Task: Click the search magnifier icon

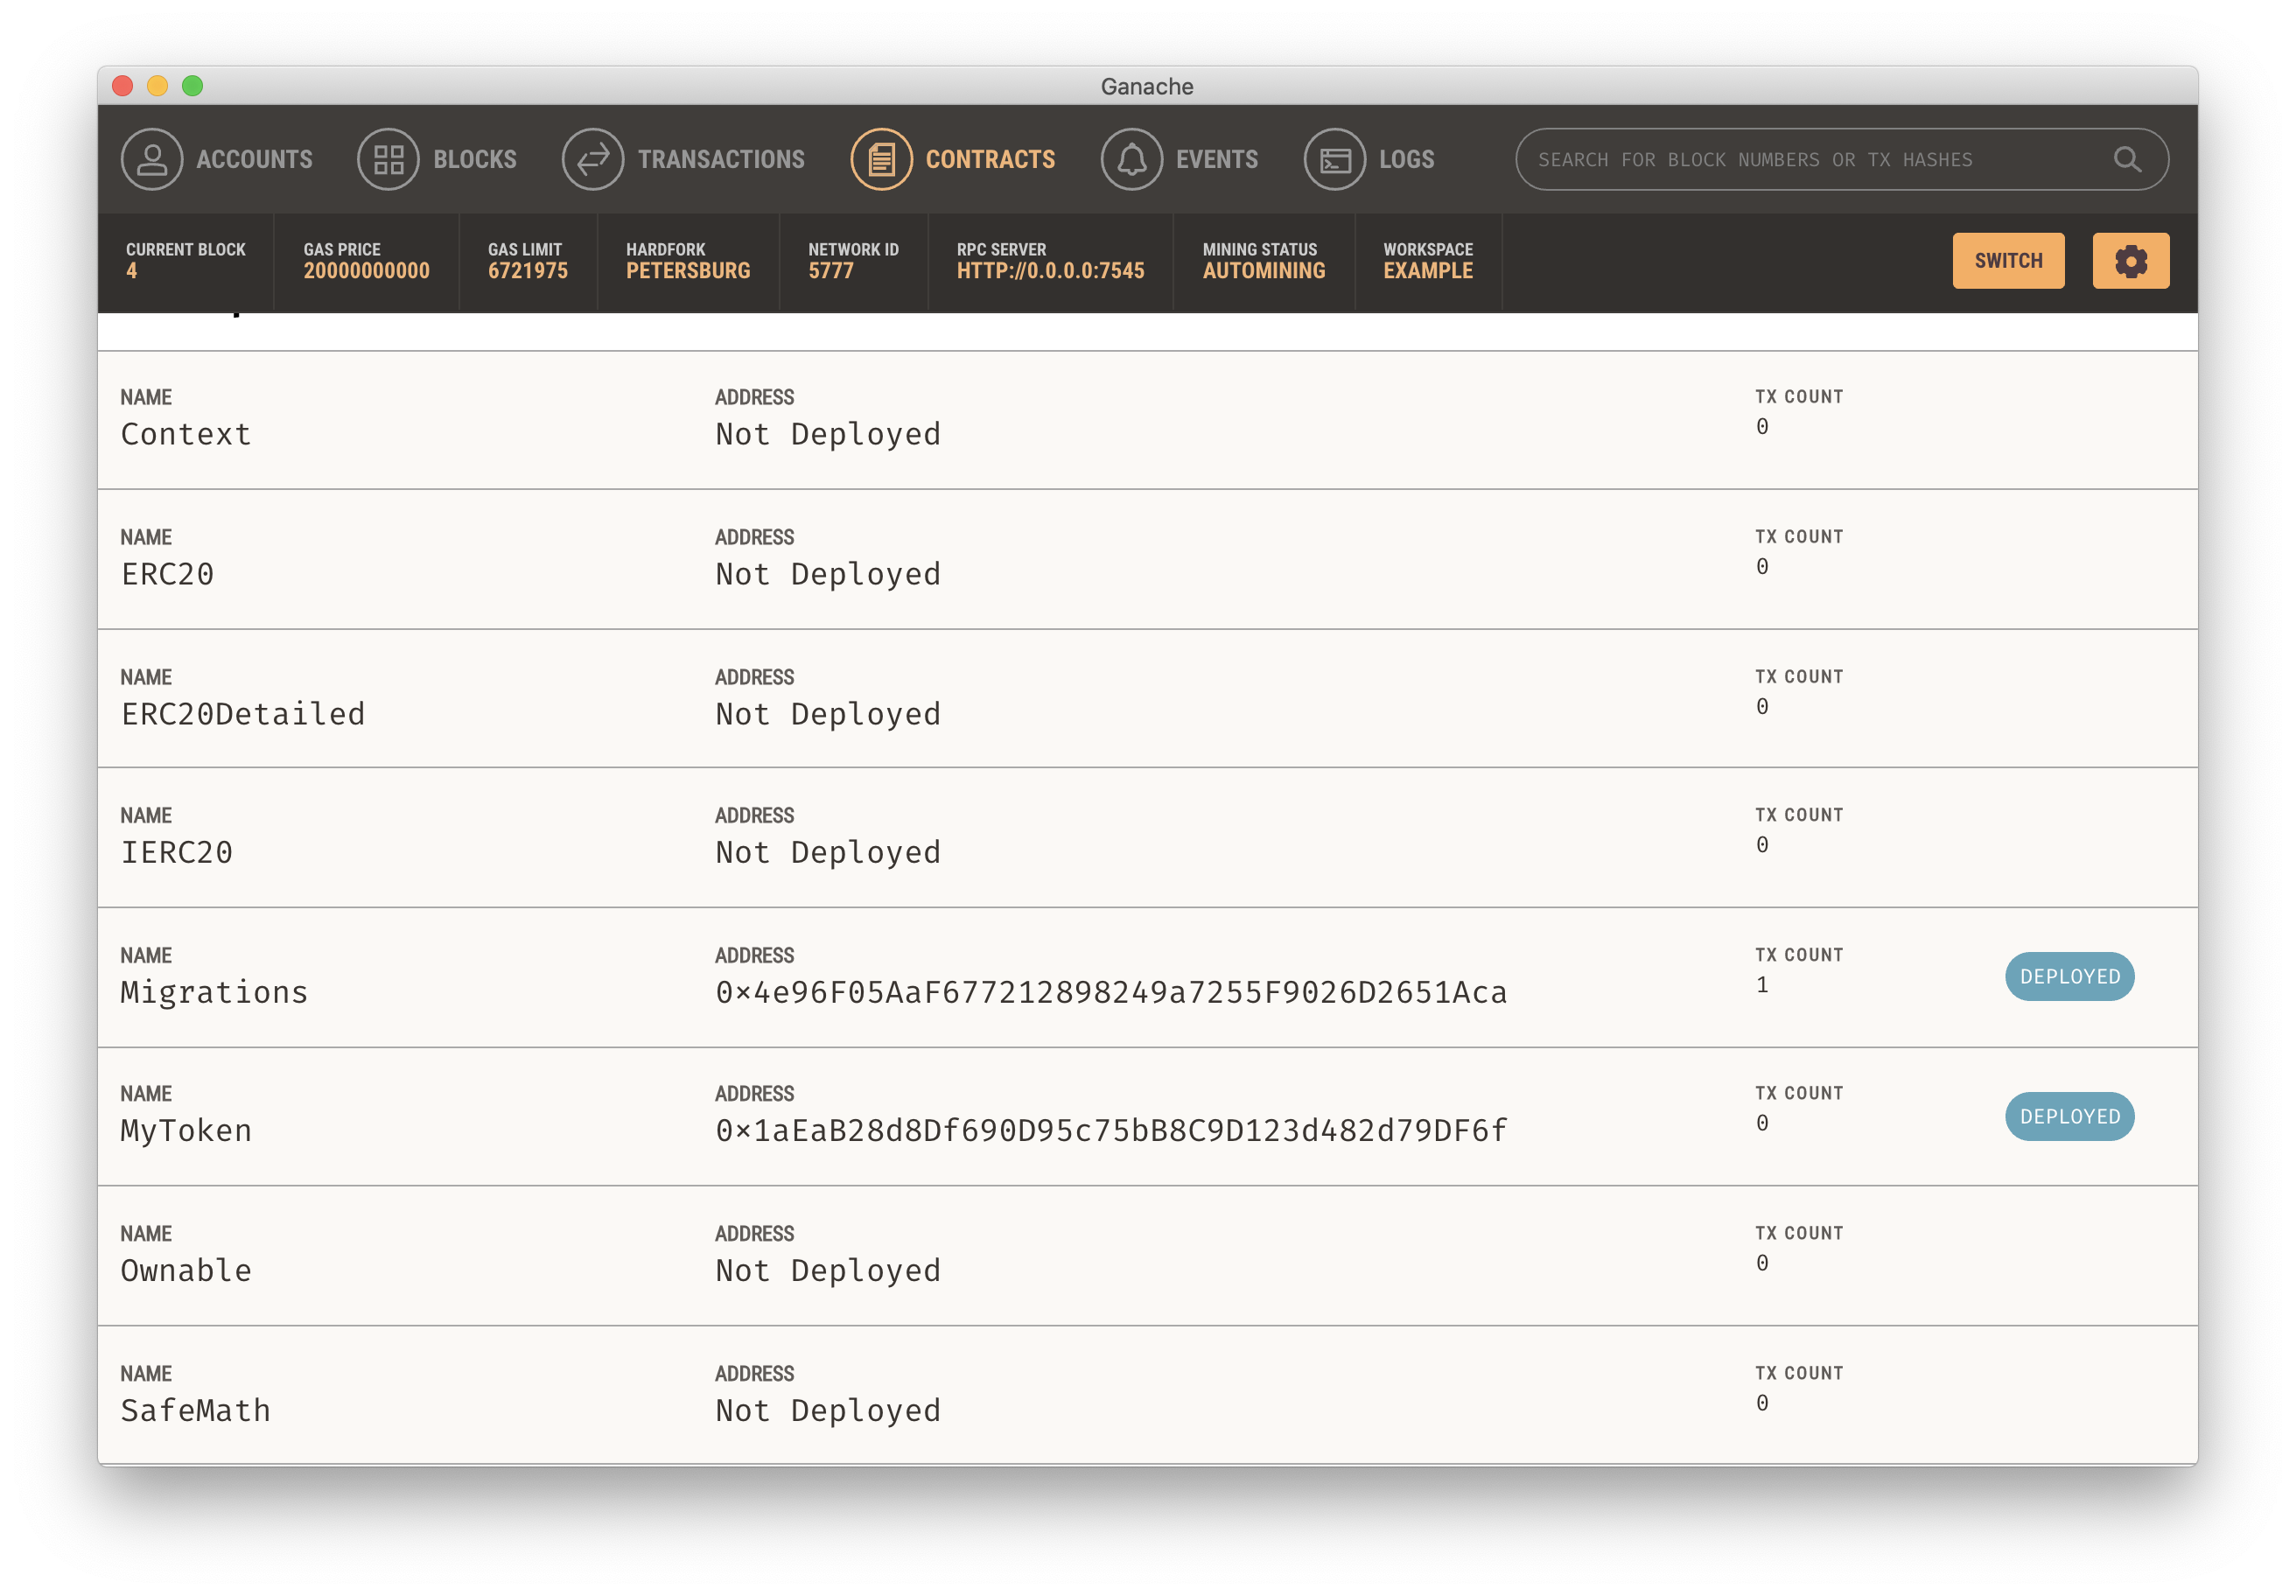Action: 2127,159
